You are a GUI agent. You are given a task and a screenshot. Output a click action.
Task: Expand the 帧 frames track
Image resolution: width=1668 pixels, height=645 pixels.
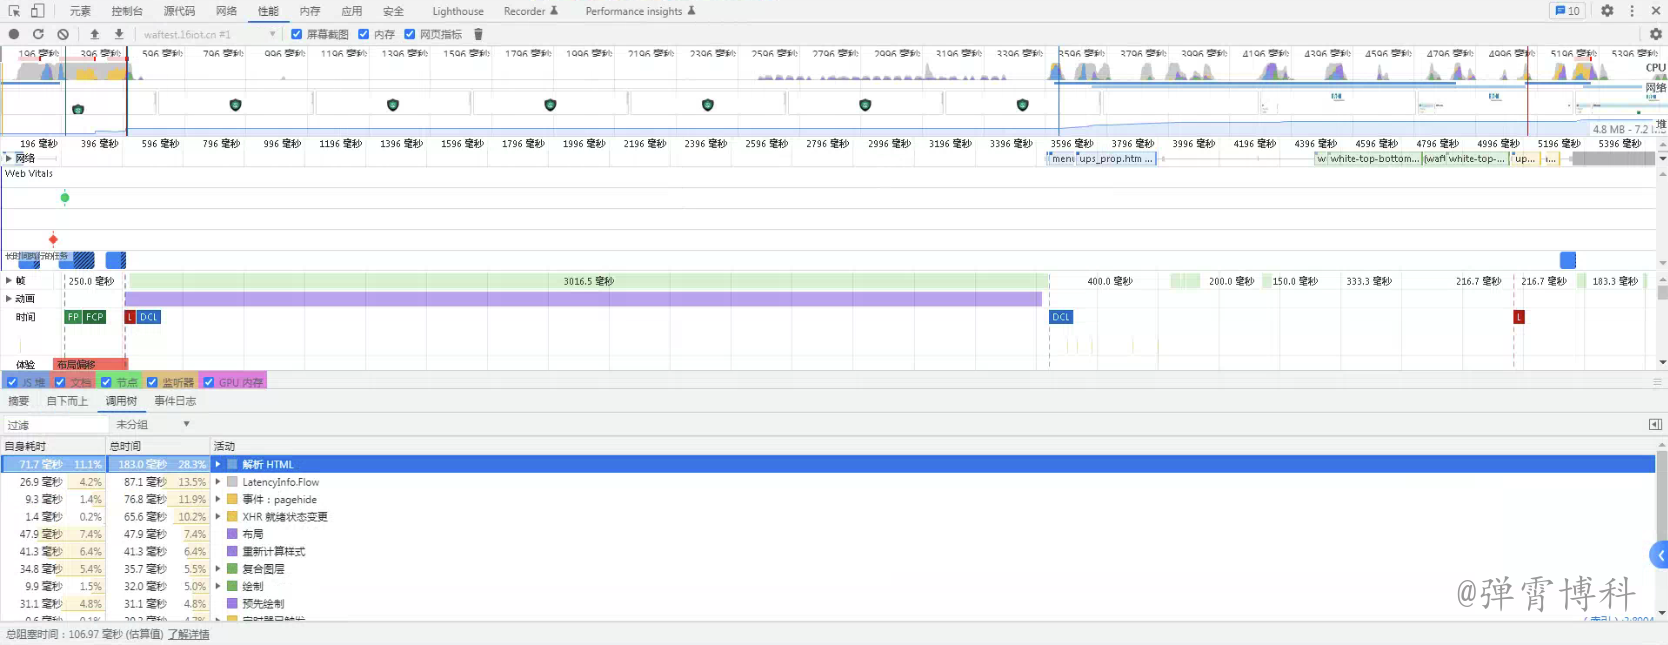pyautogui.click(x=8, y=281)
